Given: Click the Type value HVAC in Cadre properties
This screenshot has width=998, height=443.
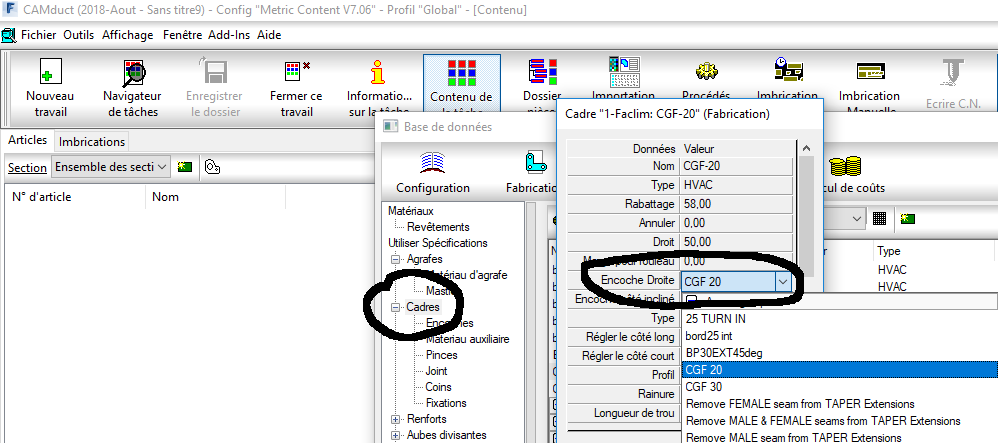Looking at the screenshot, I should (x=736, y=185).
